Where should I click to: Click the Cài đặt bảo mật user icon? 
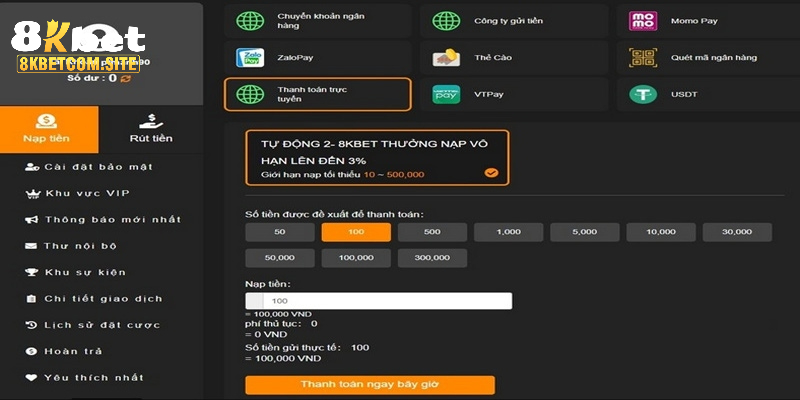point(32,167)
